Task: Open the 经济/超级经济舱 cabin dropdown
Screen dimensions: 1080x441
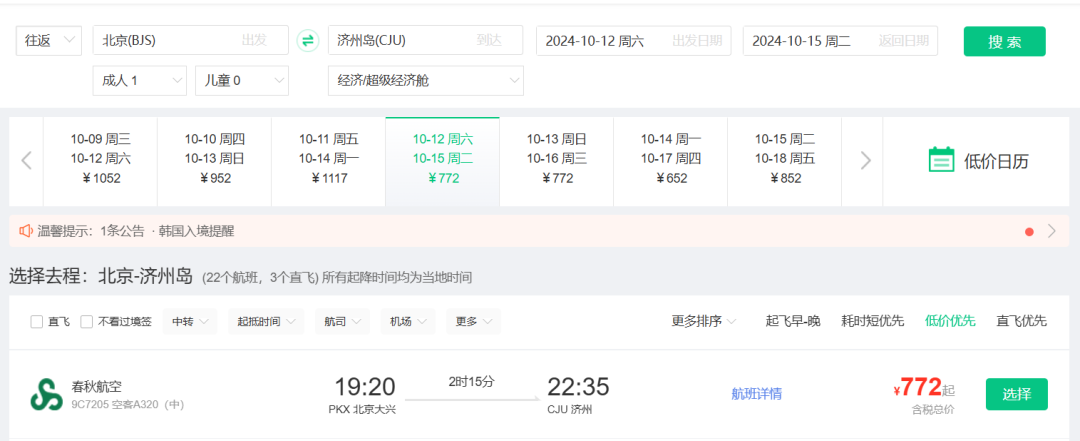Action: pos(426,81)
